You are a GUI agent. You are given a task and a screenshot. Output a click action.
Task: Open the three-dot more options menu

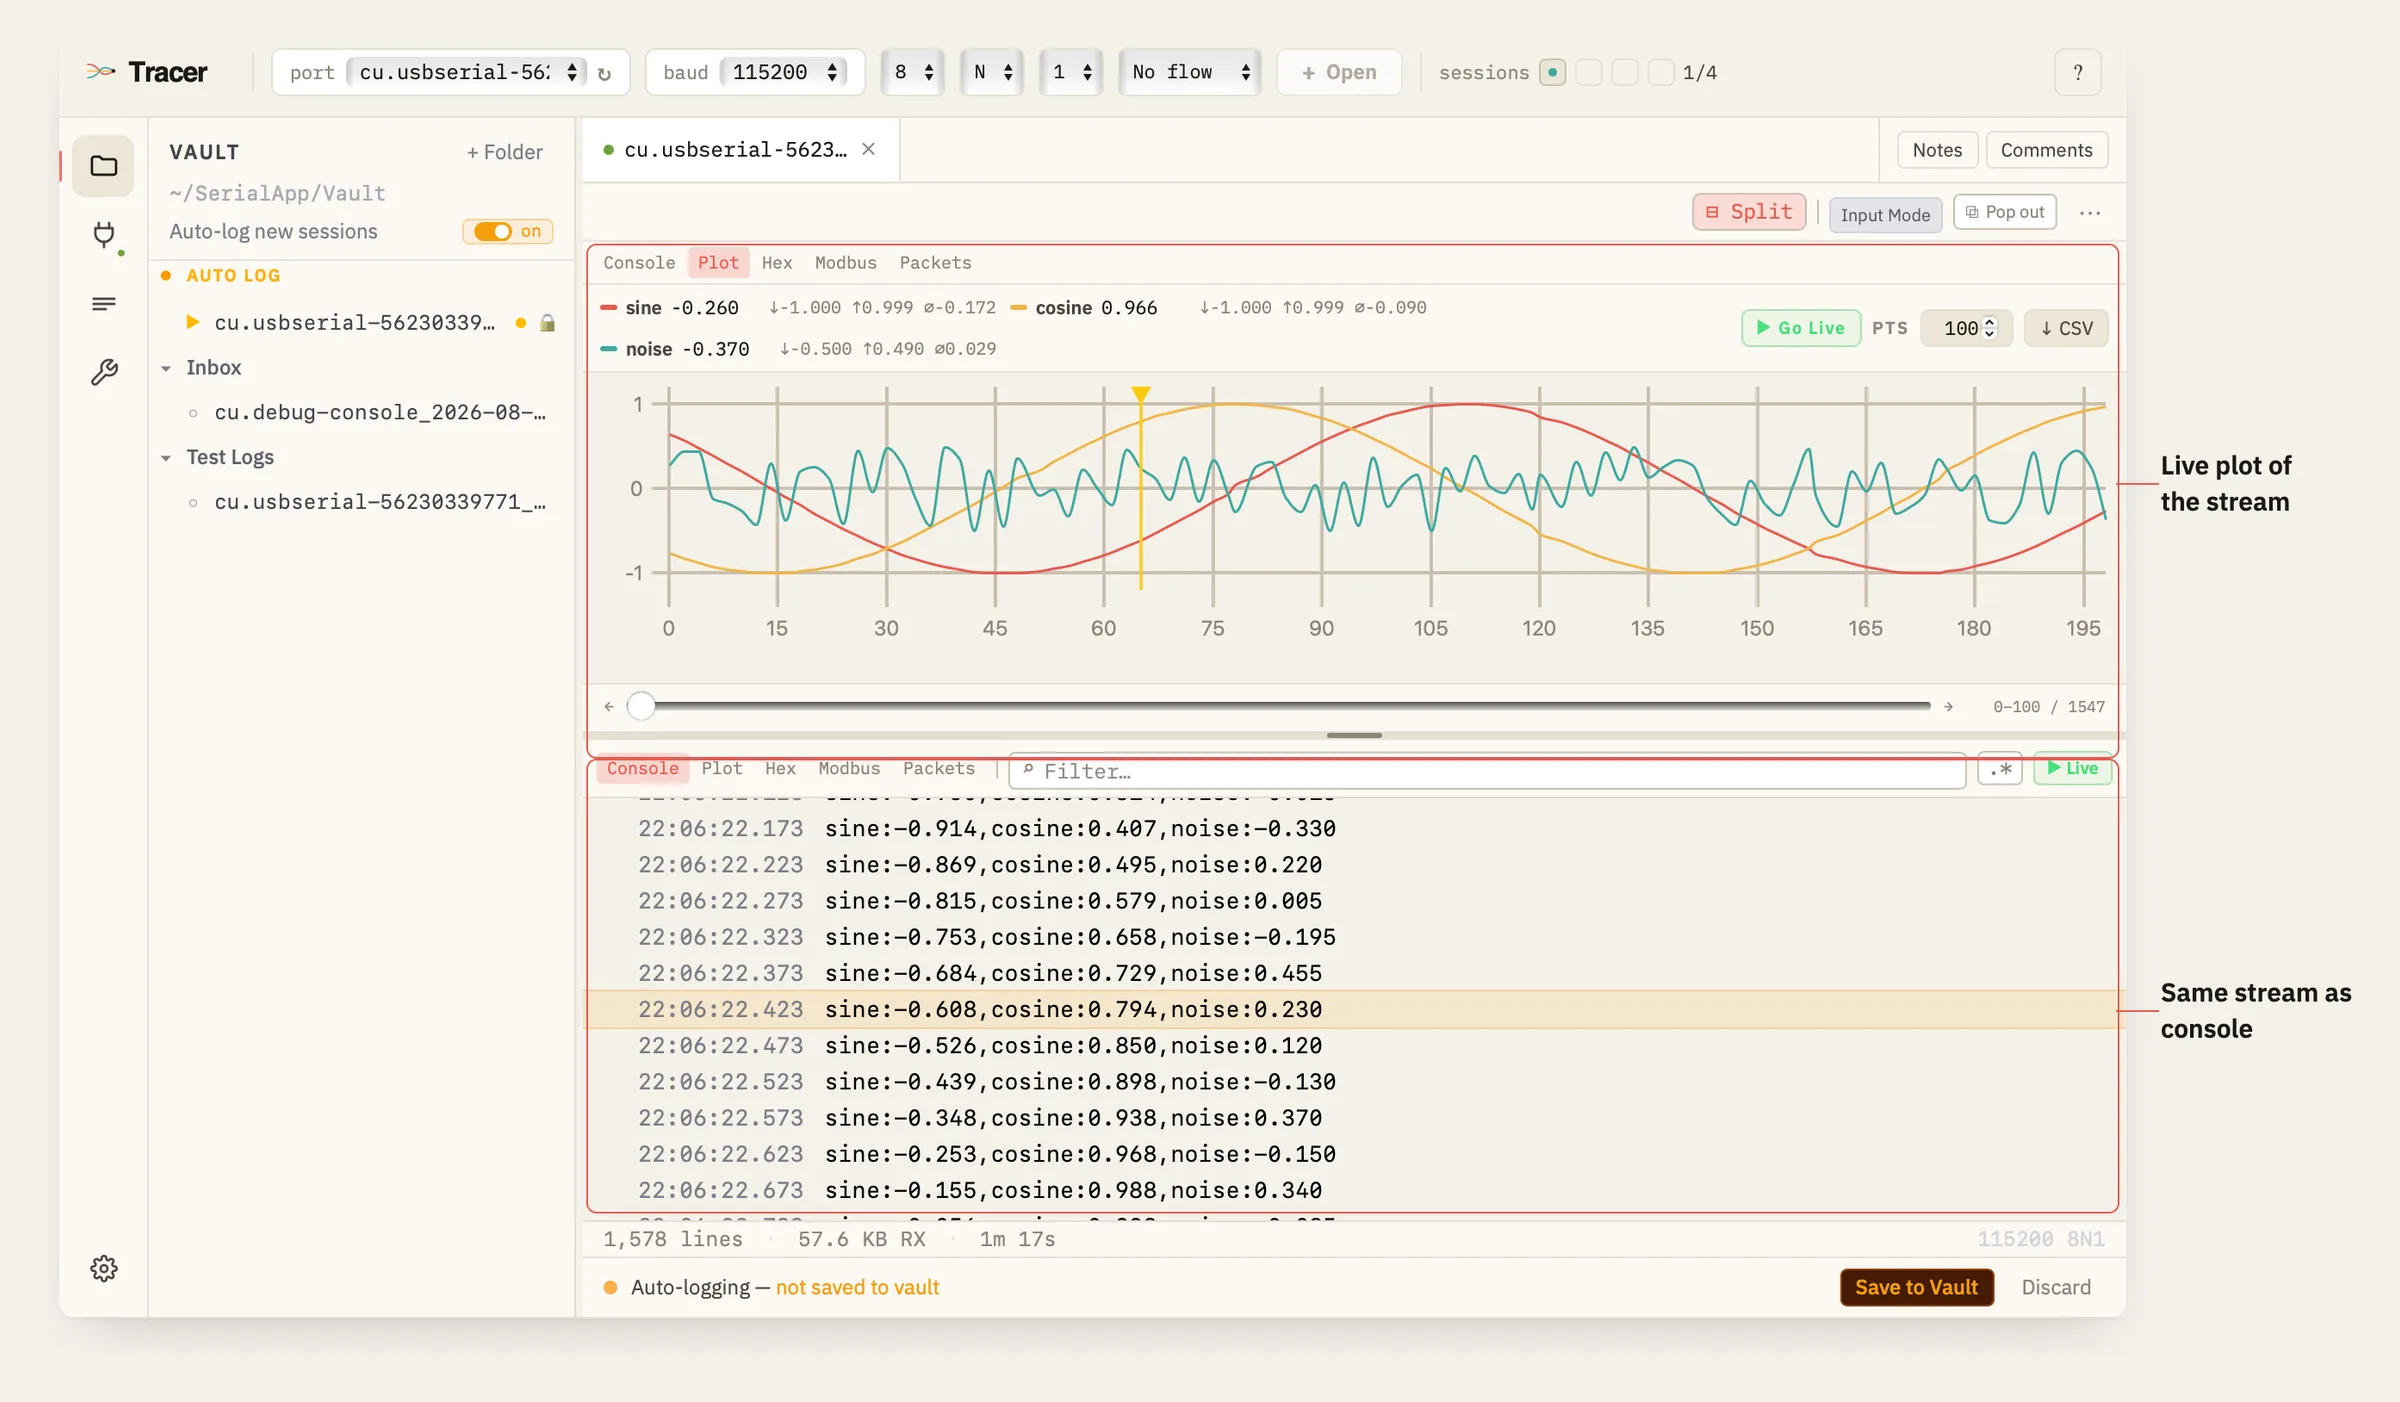click(x=2090, y=213)
